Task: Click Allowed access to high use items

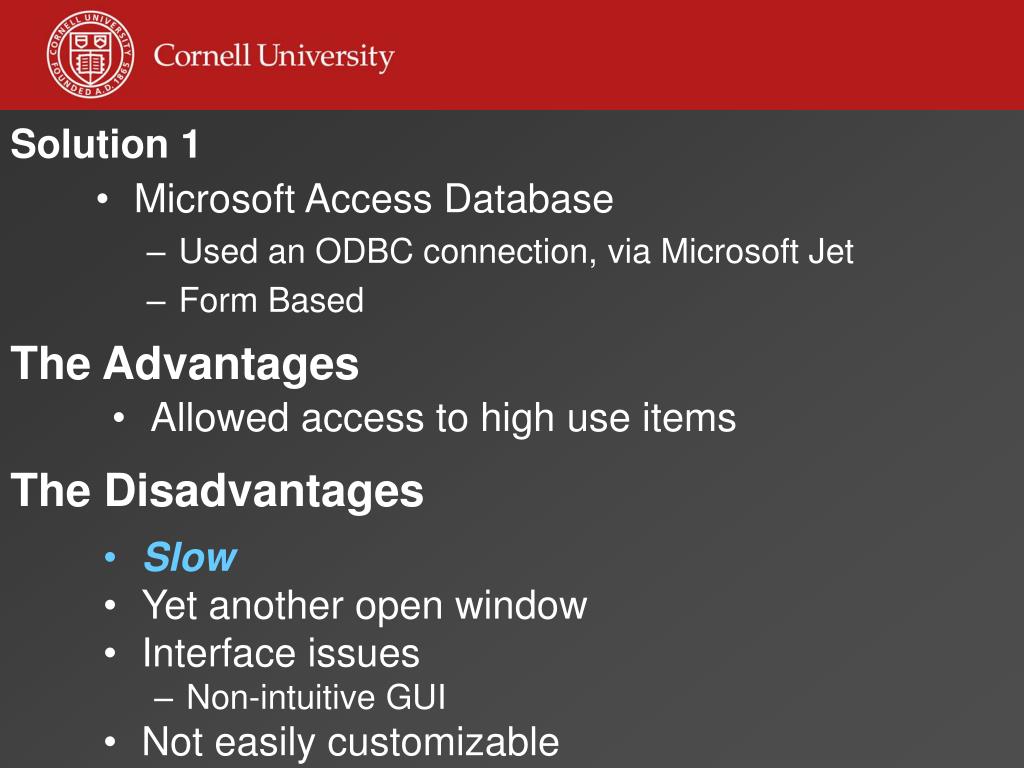Action: point(443,417)
